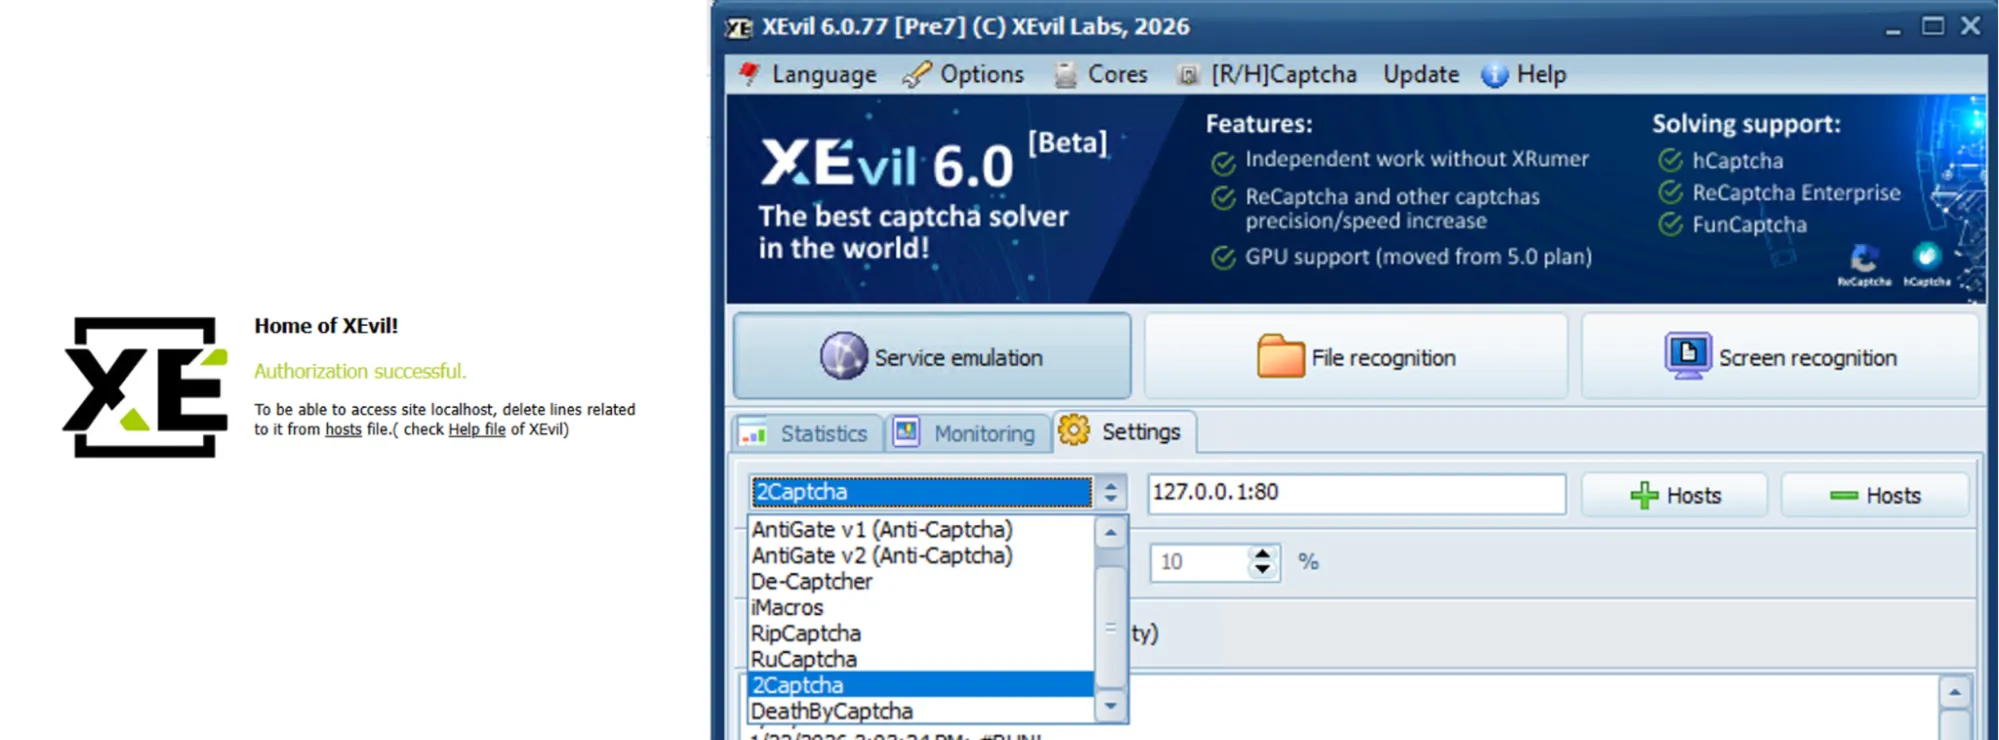Click the Cores chip icon
1999x740 pixels.
pos(1066,75)
